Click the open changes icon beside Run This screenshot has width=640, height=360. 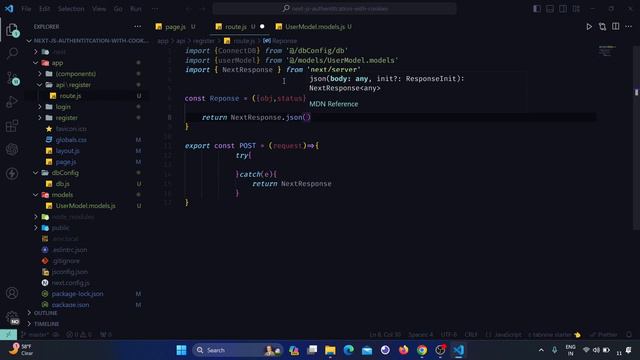[602, 27]
